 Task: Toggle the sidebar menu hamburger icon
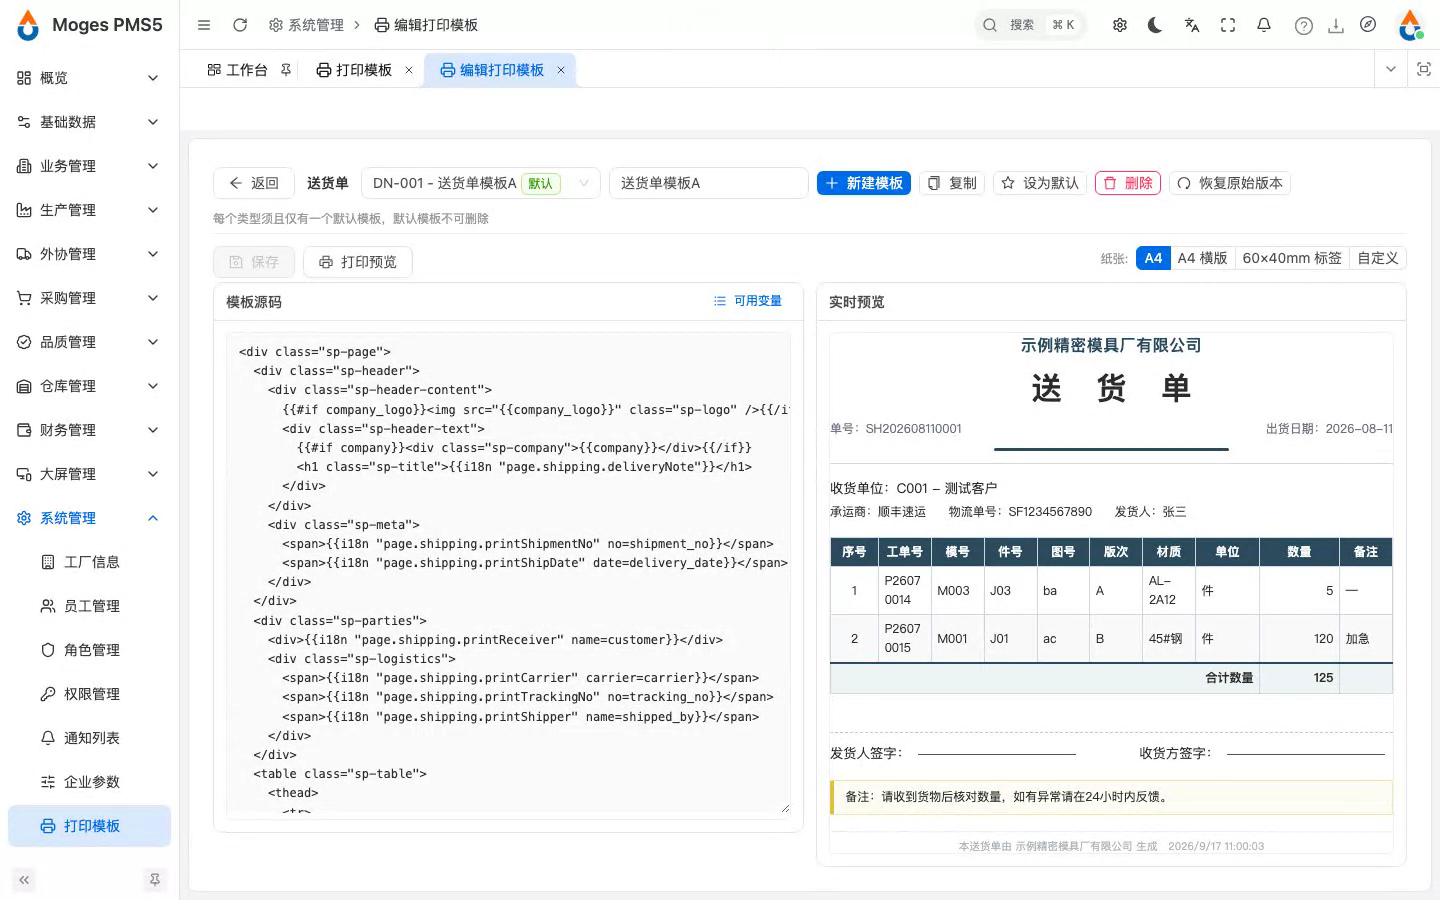click(204, 25)
